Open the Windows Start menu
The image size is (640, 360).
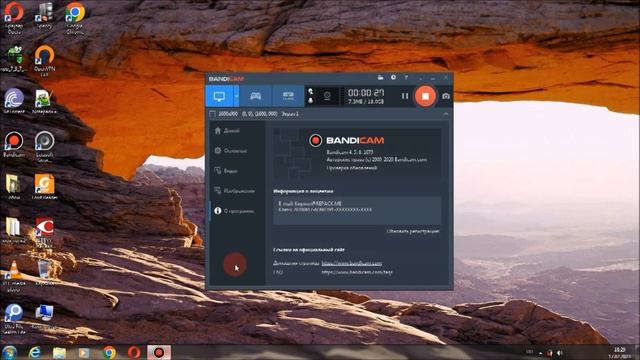(x=9, y=352)
